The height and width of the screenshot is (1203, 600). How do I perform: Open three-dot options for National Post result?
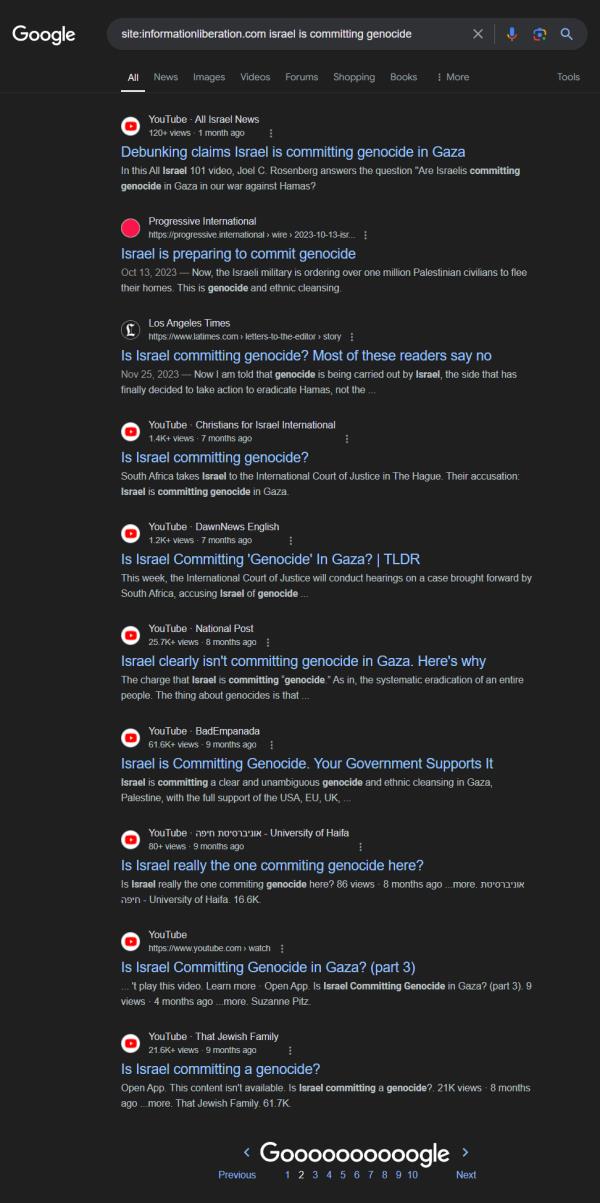click(x=267, y=642)
